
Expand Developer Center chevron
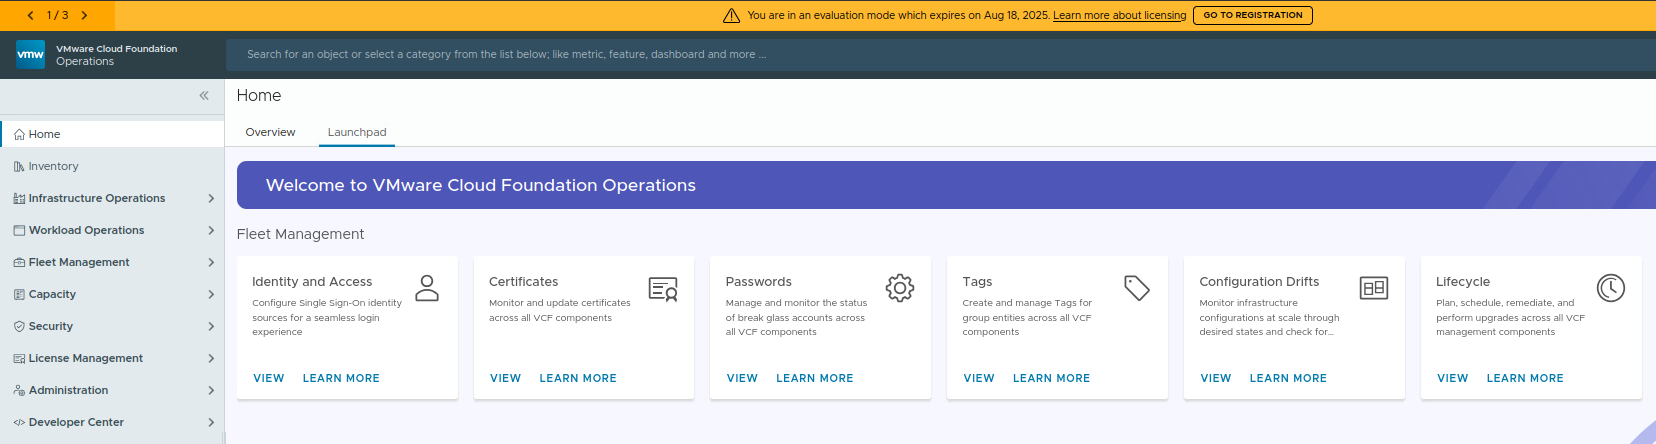click(x=211, y=422)
